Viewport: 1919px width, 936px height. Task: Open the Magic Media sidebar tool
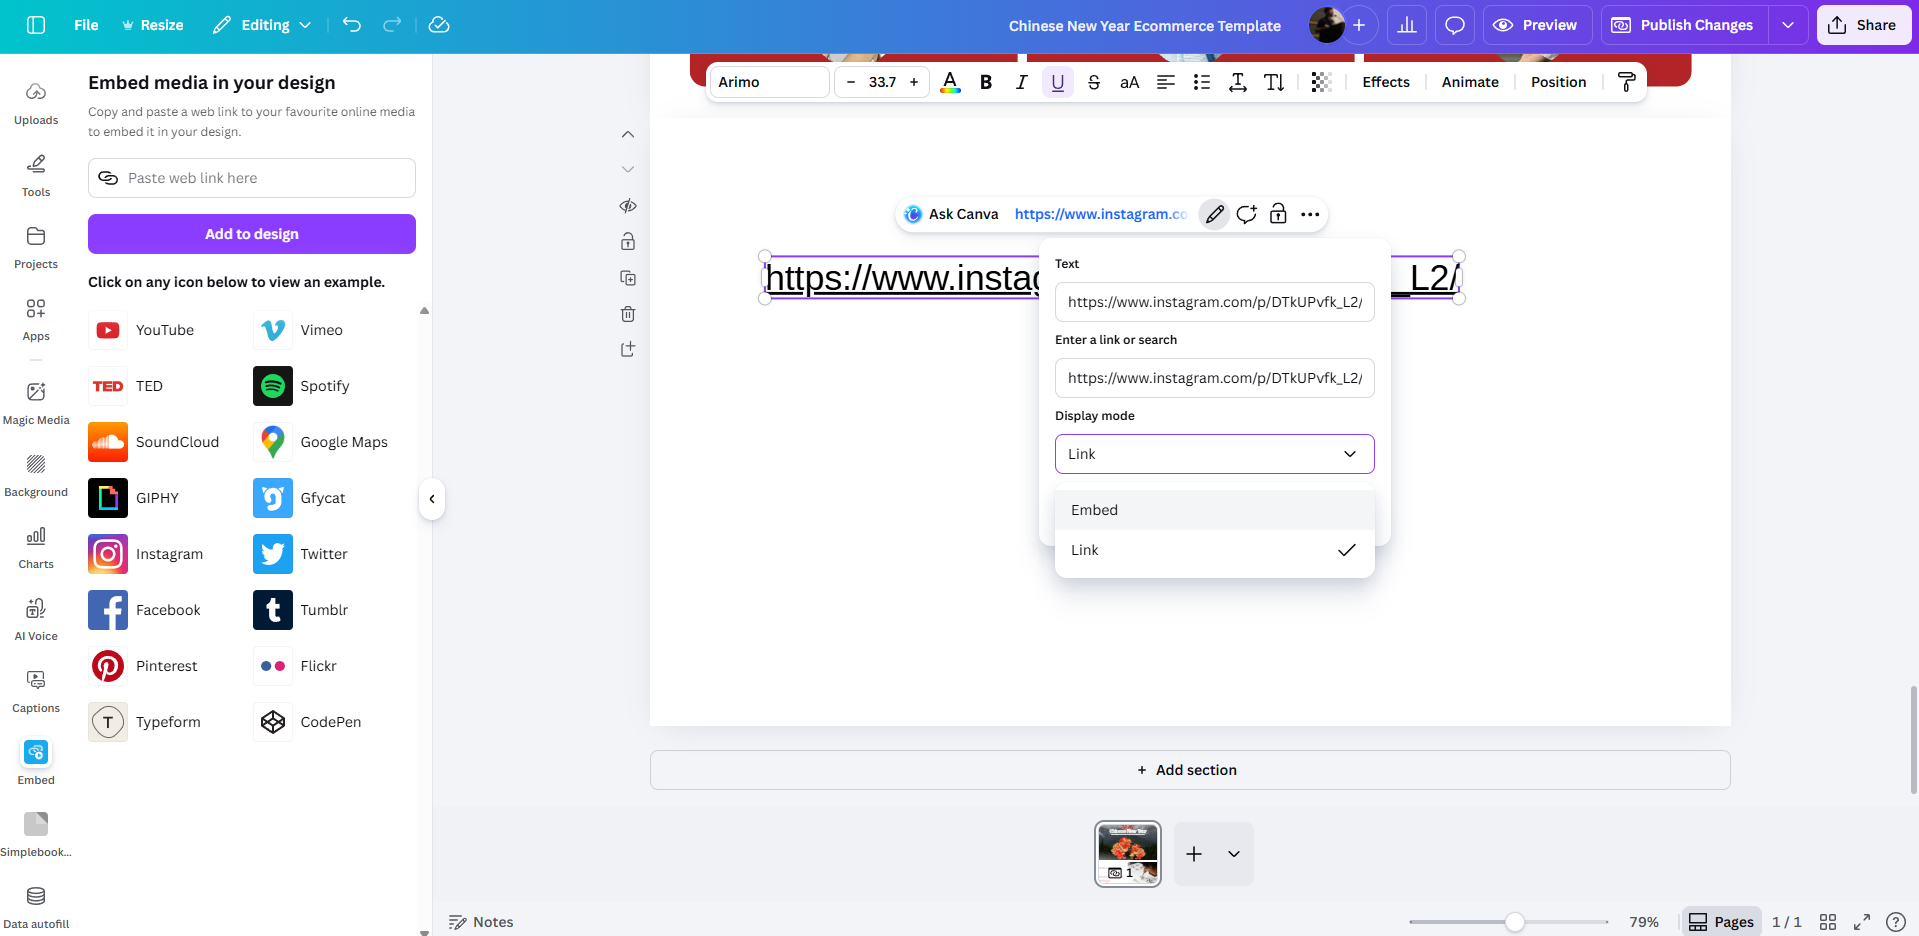[x=36, y=402]
